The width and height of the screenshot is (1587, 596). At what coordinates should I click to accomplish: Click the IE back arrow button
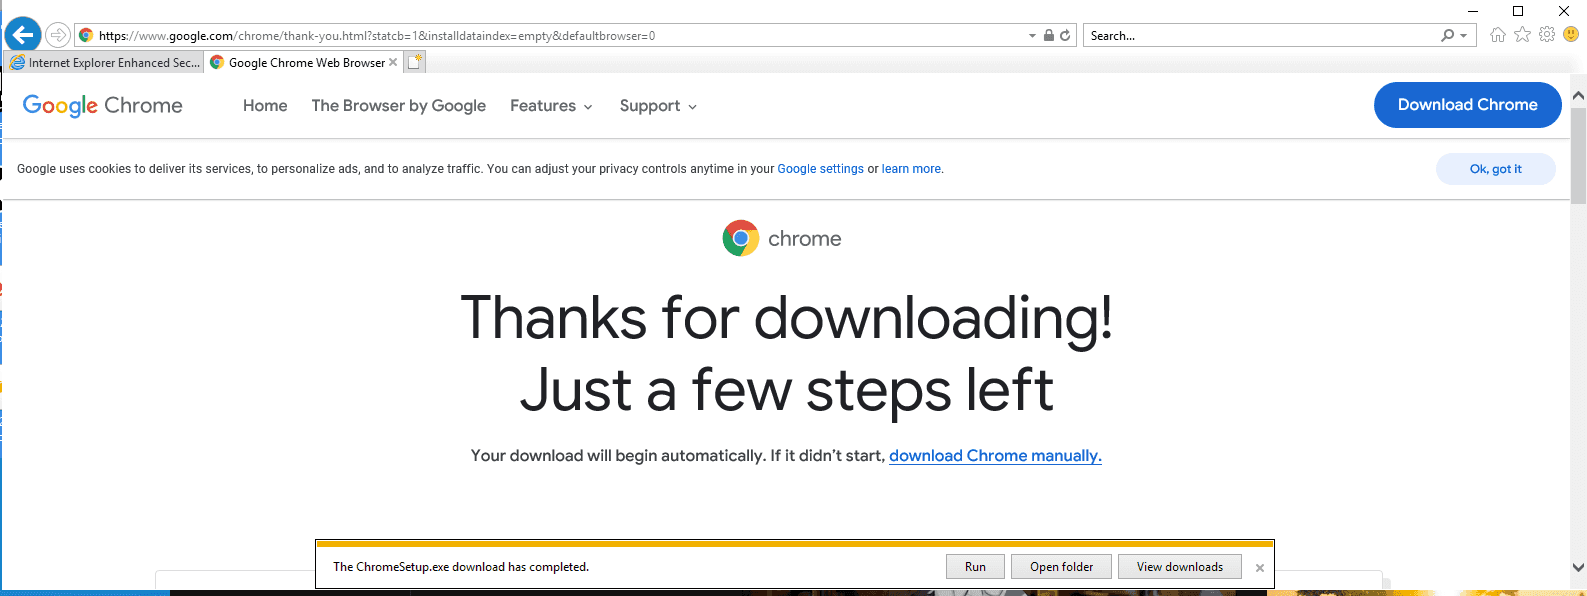23,35
